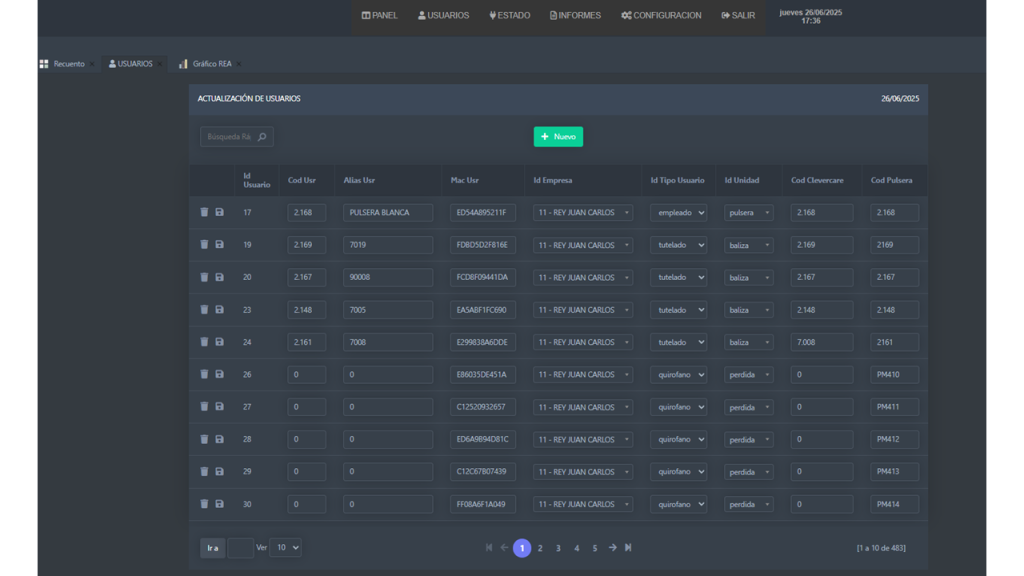Save user row with Id 29
Screen dimensions: 1024x576
(219, 471)
